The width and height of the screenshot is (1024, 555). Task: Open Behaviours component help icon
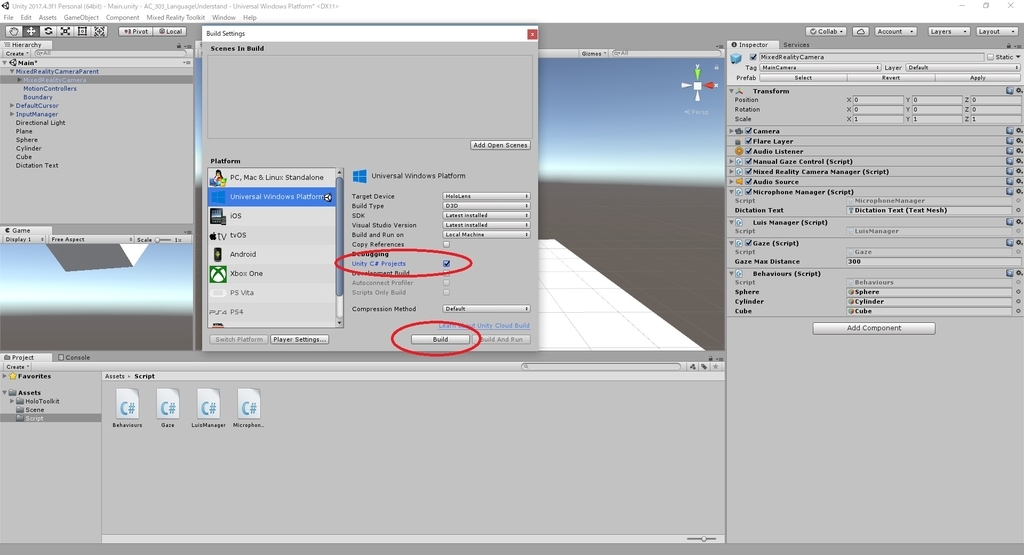pos(1010,274)
